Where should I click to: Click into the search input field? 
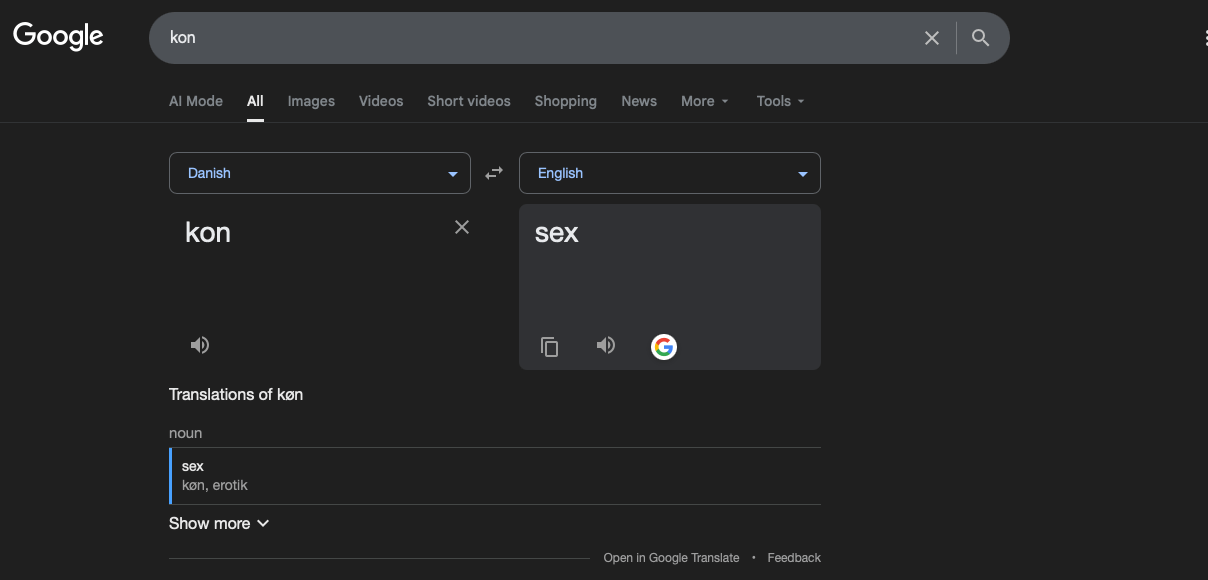pyautogui.click(x=540, y=38)
